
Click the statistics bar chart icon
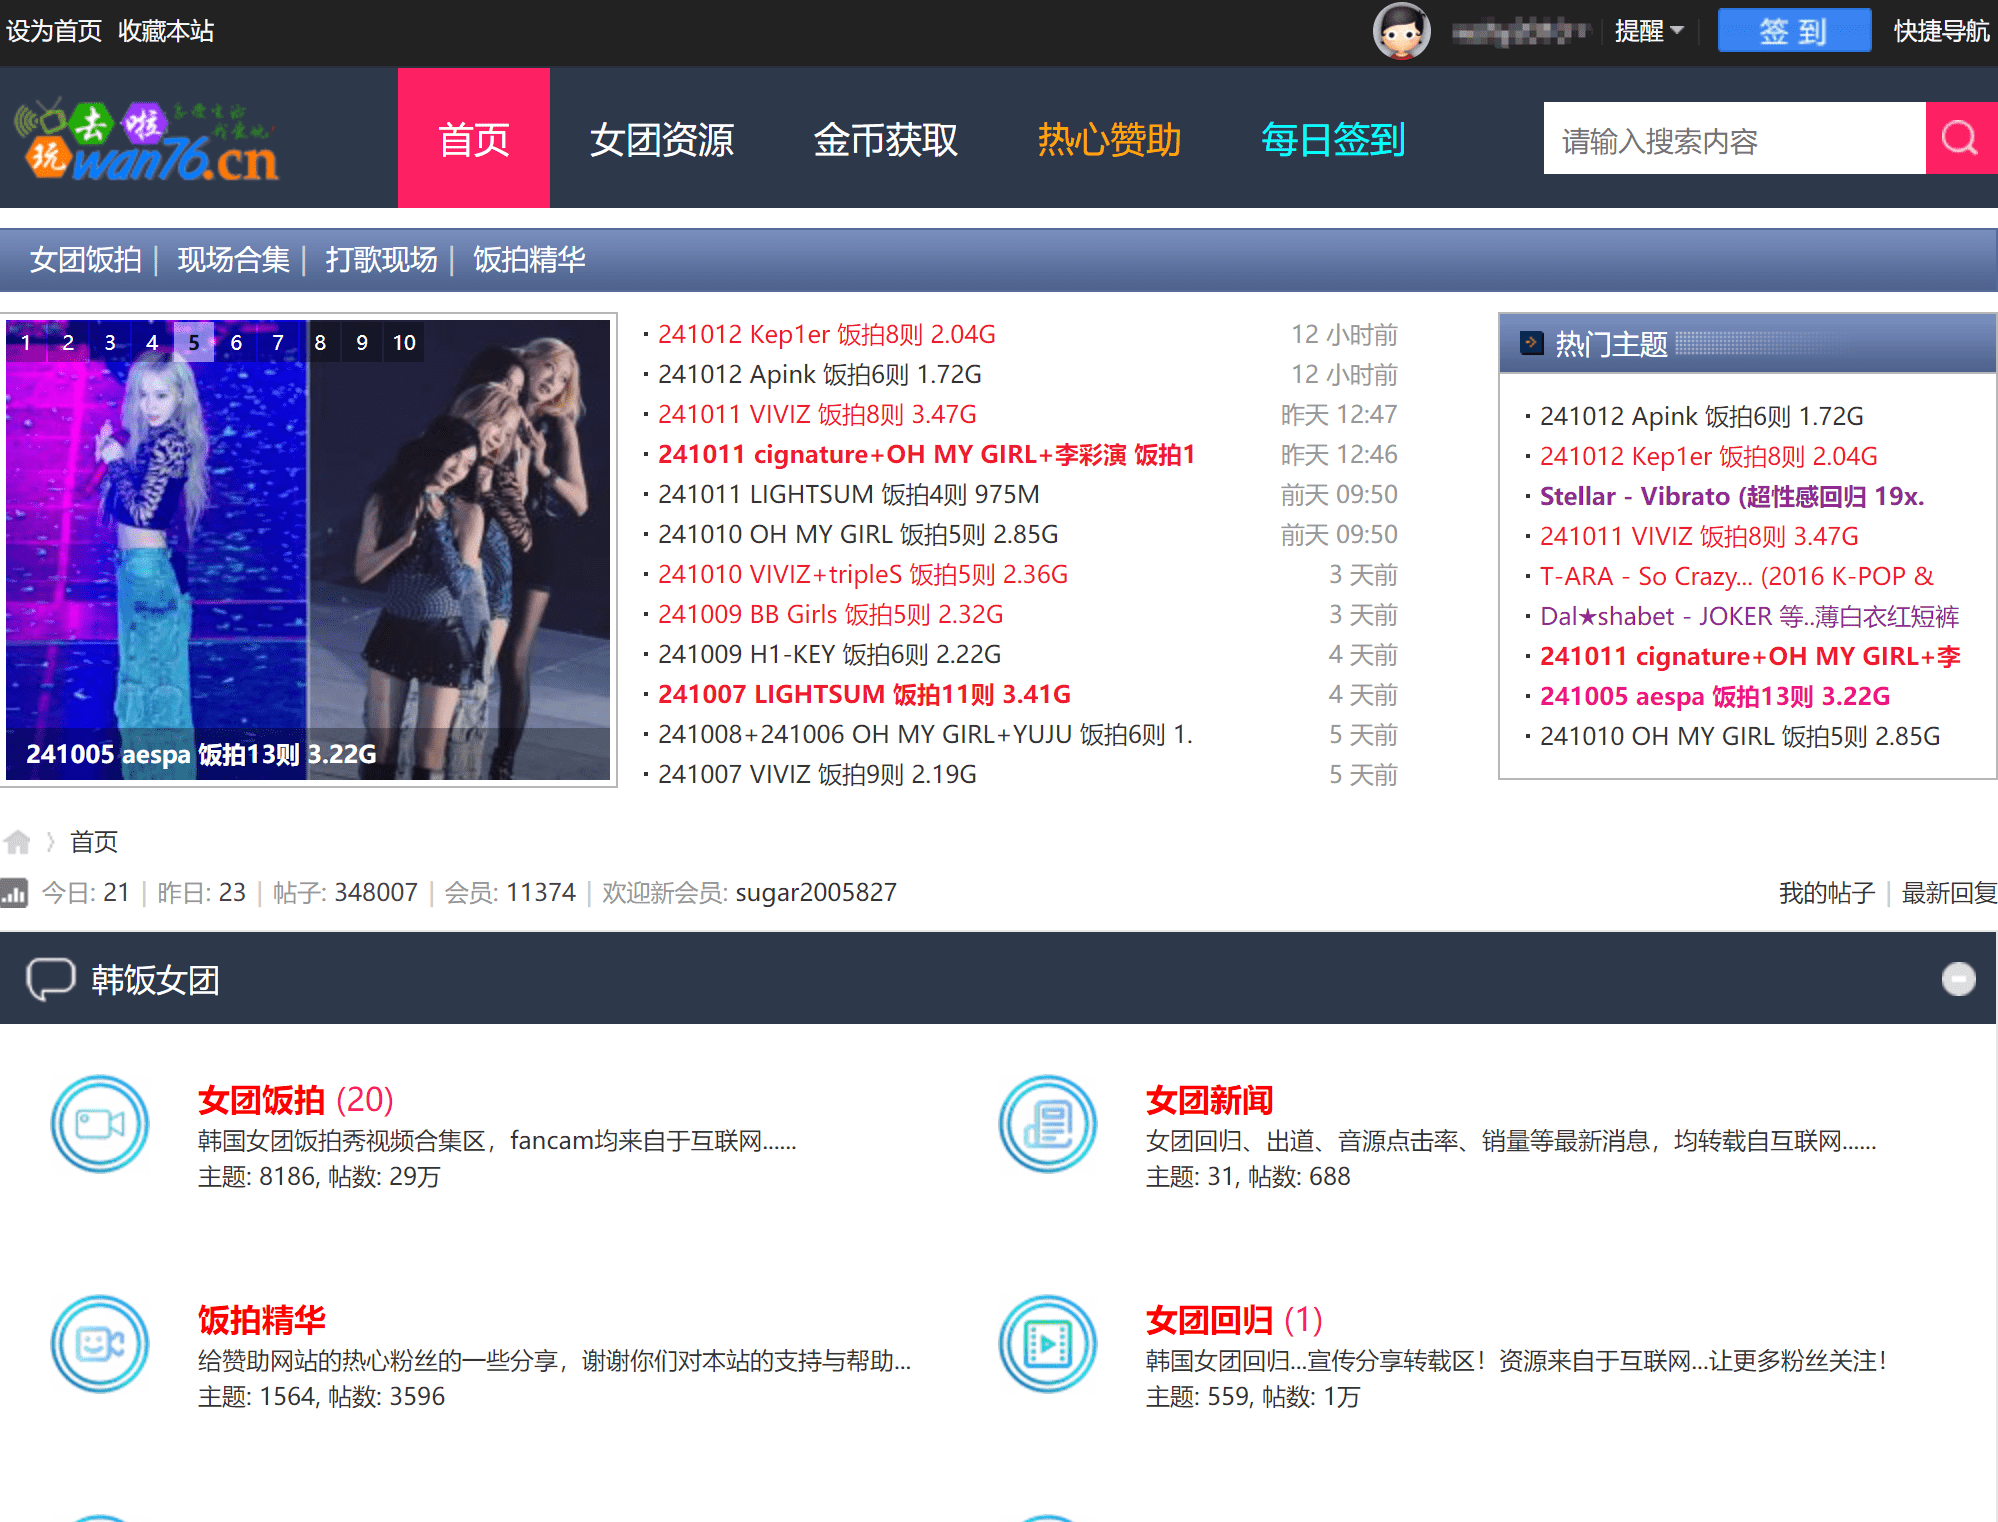14,892
